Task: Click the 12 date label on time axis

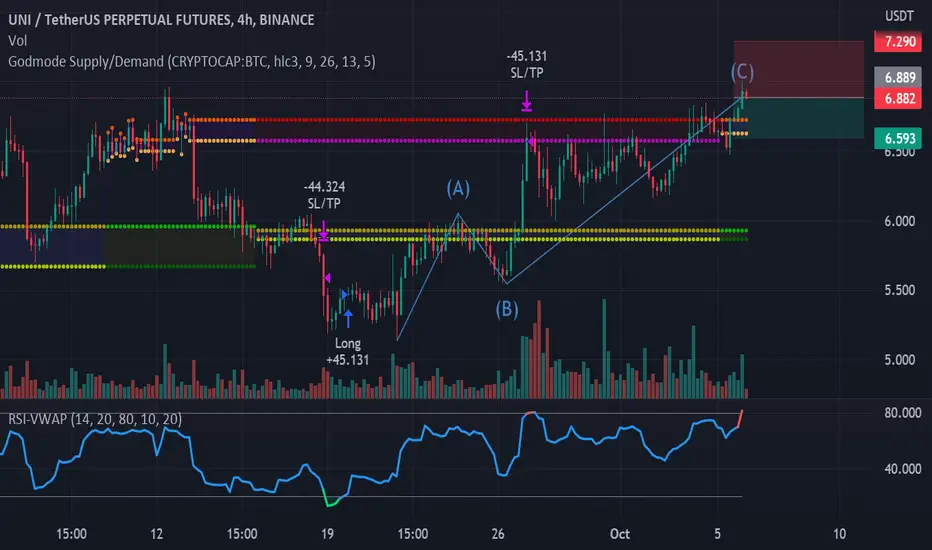Action: pos(156,534)
